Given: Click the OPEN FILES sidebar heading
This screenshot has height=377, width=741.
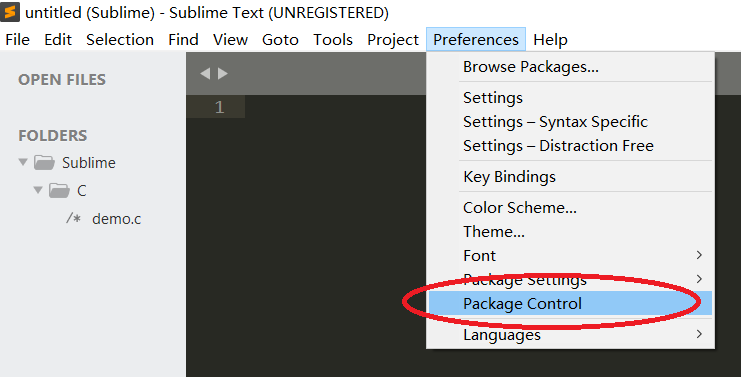Looking at the screenshot, I should point(62,80).
